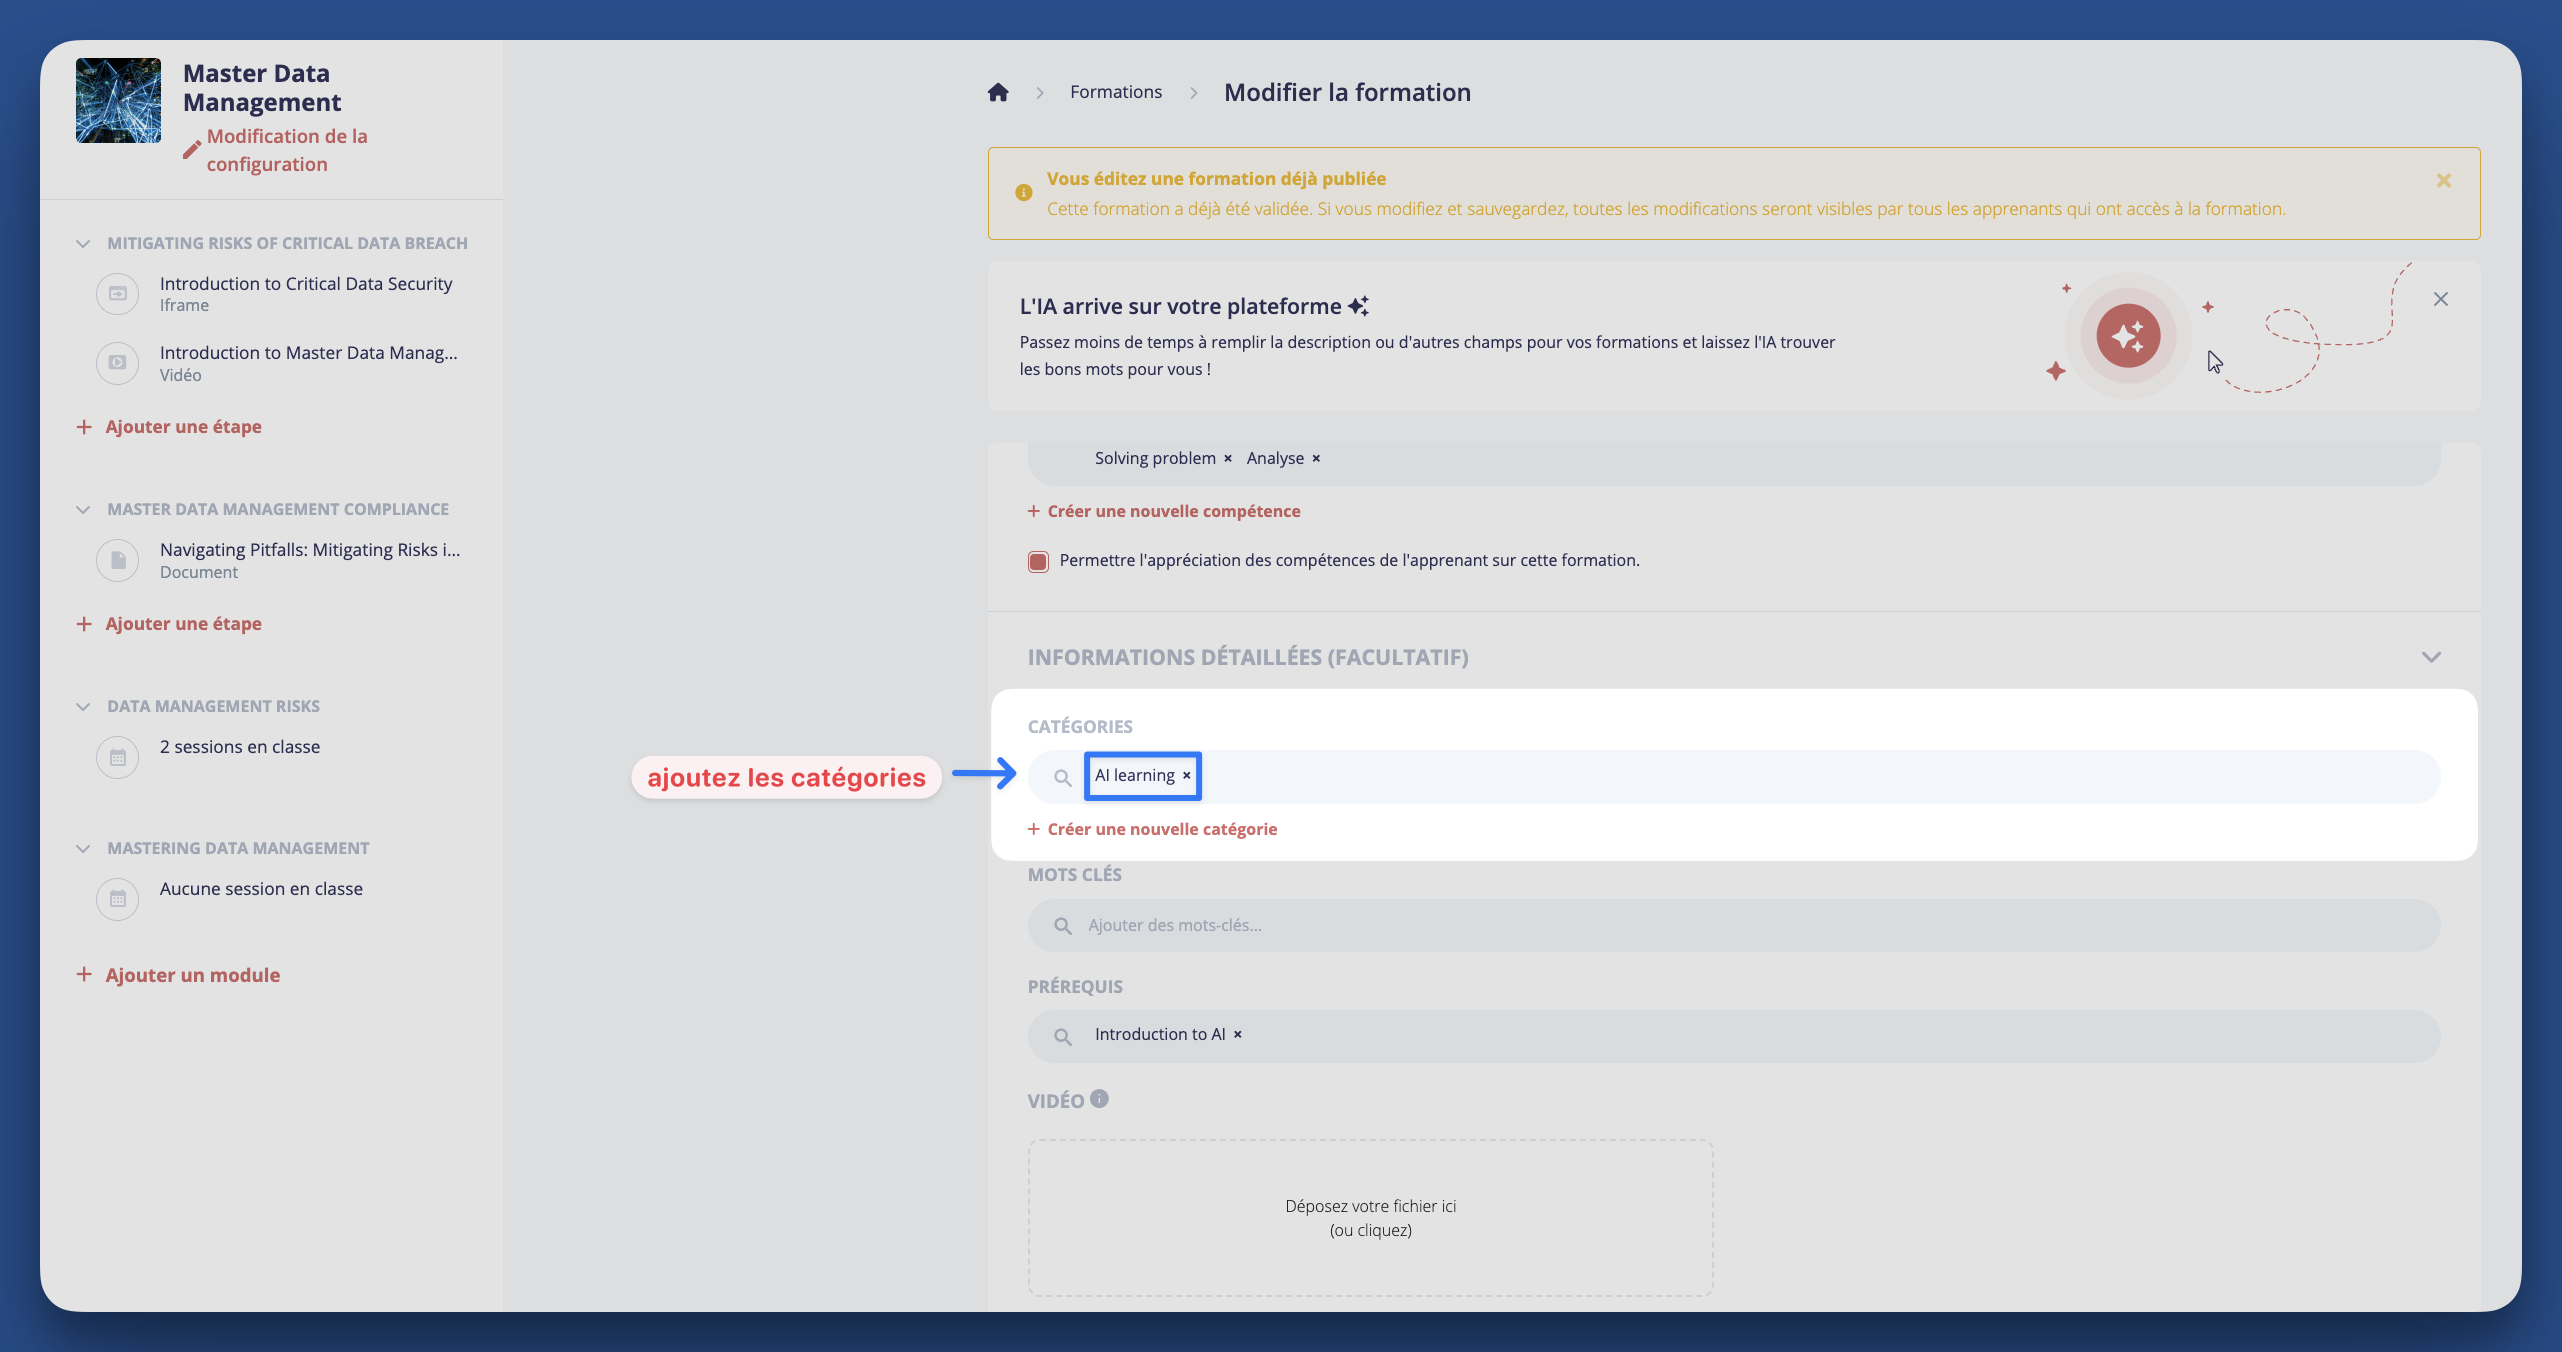Enable appréciation des compétences checkbox
Screen dimensions: 2562x1352
tap(1037, 561)
